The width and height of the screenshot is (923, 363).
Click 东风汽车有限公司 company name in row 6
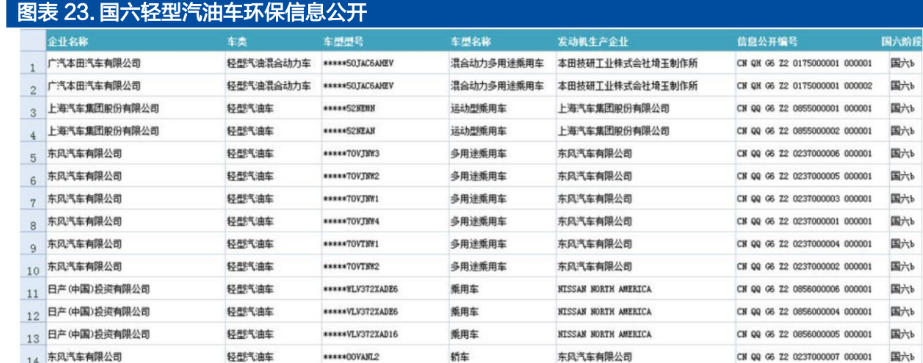tap(85, 176)
